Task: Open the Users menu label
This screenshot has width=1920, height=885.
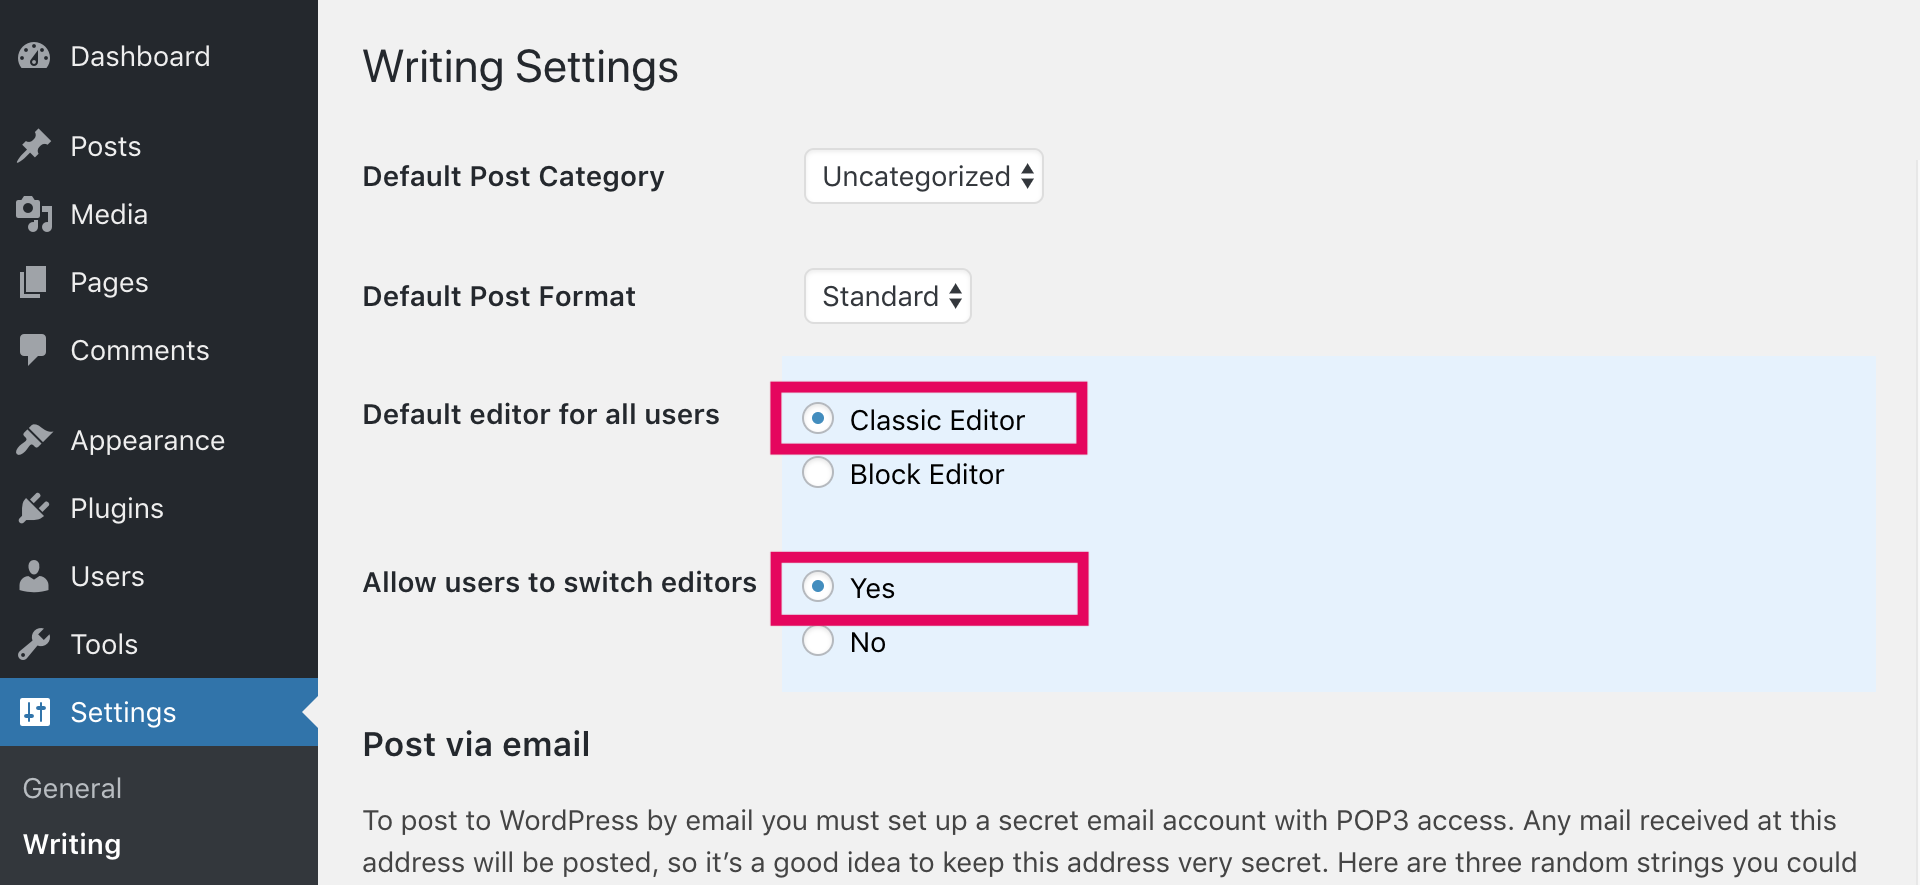Action: click(x=108, y=576)
